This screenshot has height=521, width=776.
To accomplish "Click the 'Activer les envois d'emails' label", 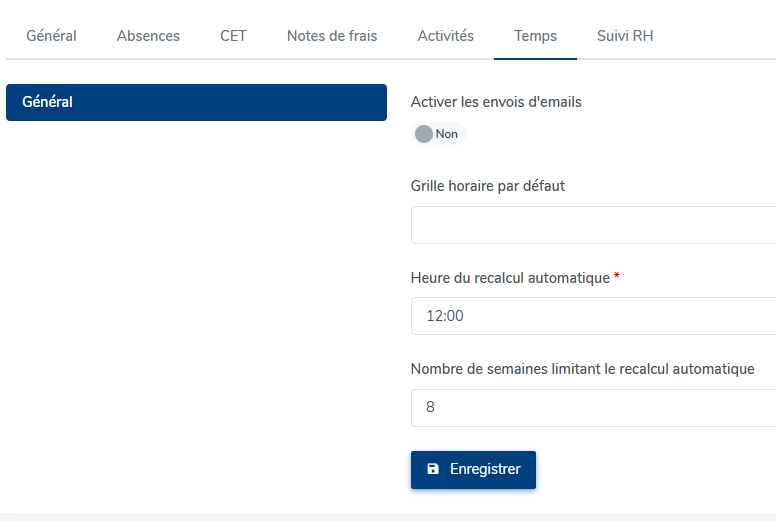I will click(496, 102).
